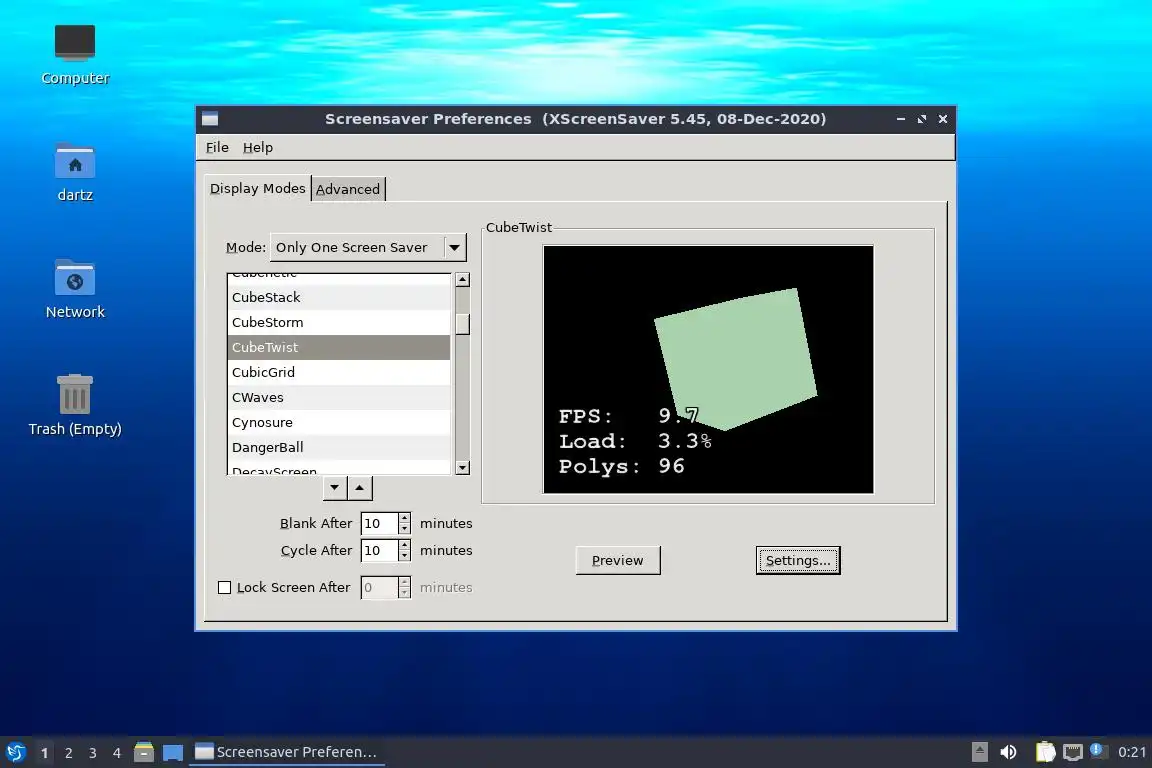Maximize the Screensaver Preferences window
1152x768 pixels.
tap(922, 119)
